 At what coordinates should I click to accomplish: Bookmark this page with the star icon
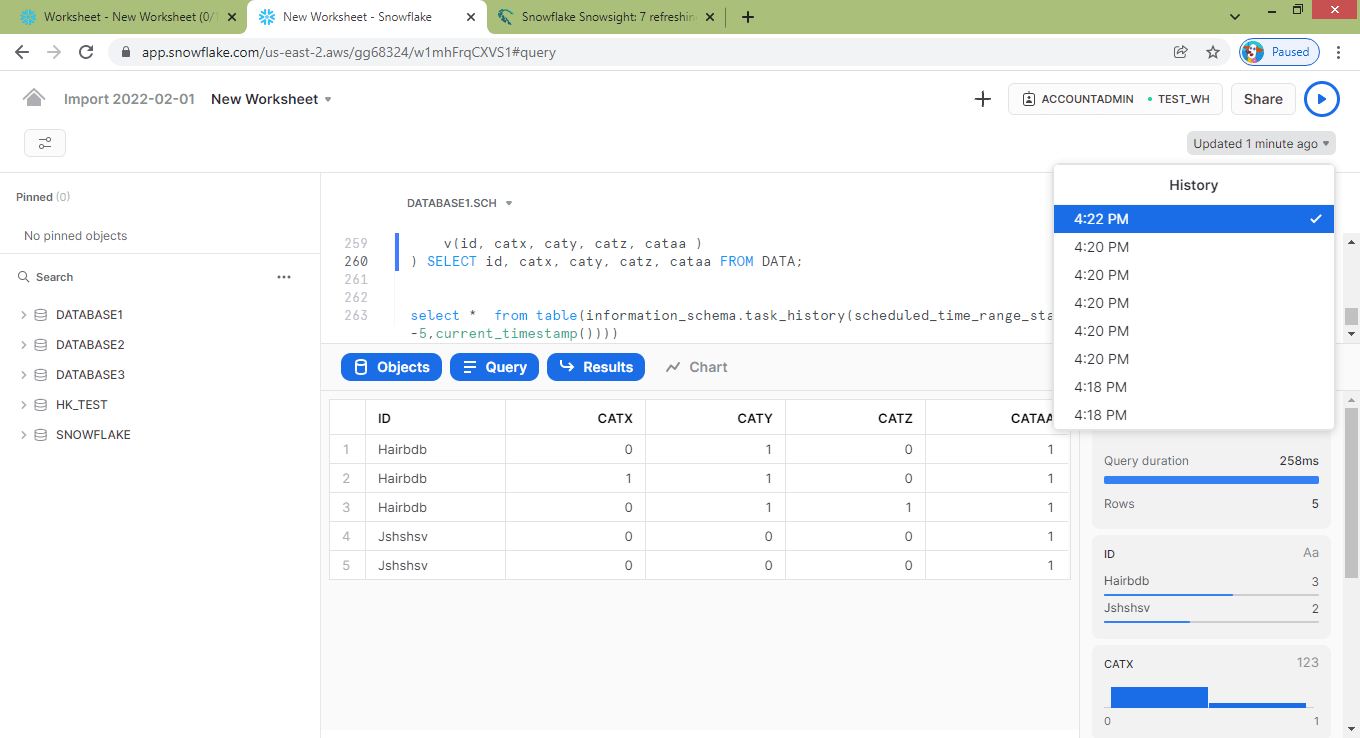pyautogui.click(x=1213, y=52)
